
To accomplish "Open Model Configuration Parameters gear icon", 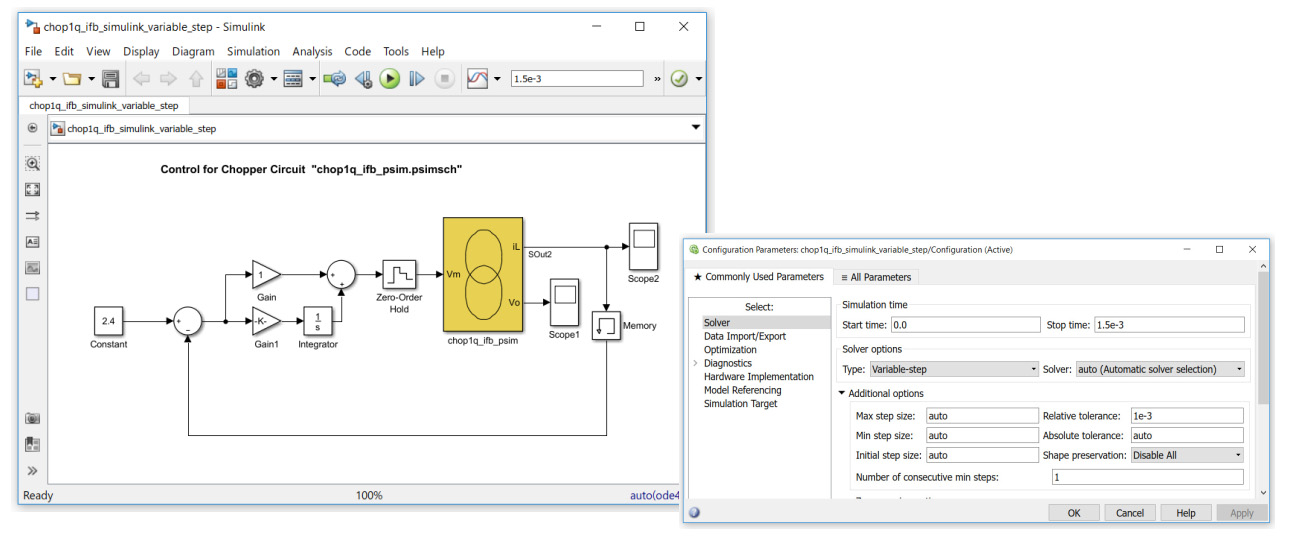I will point(254,78).
